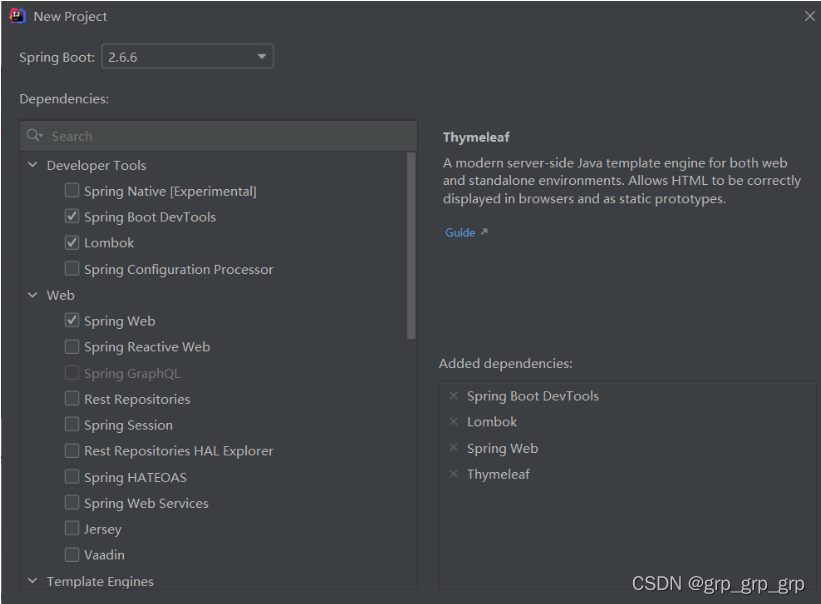Select the Vaadin label in tree
821x604 pixels.
(x=104, y=555)
